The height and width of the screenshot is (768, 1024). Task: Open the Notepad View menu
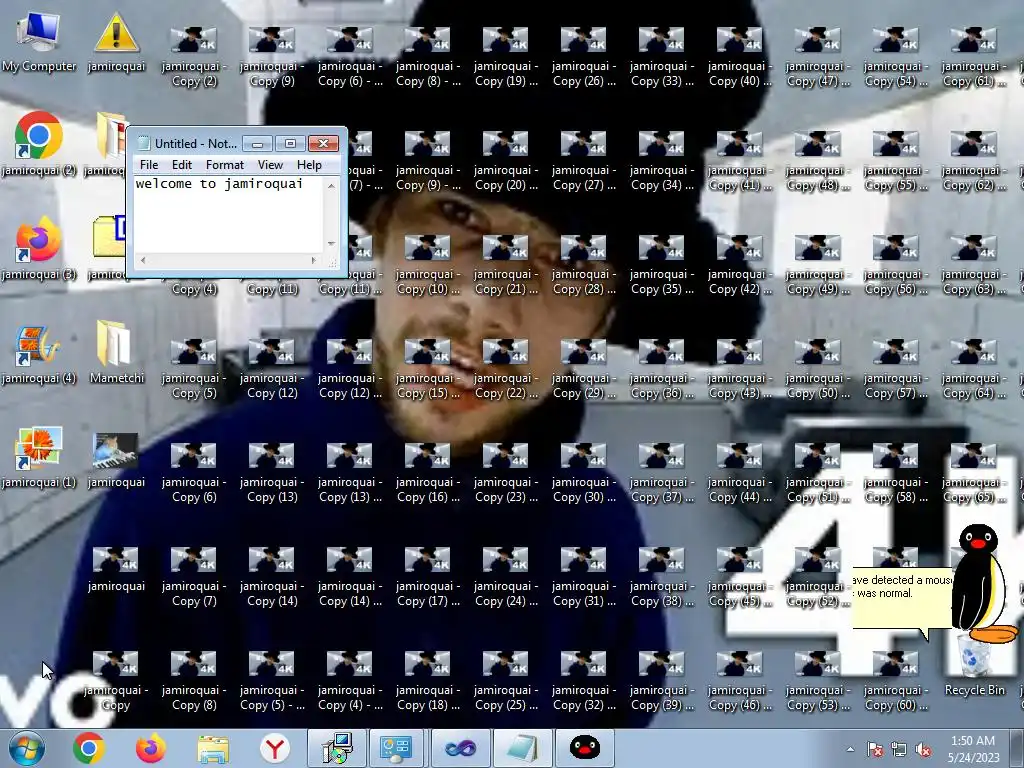270,165
